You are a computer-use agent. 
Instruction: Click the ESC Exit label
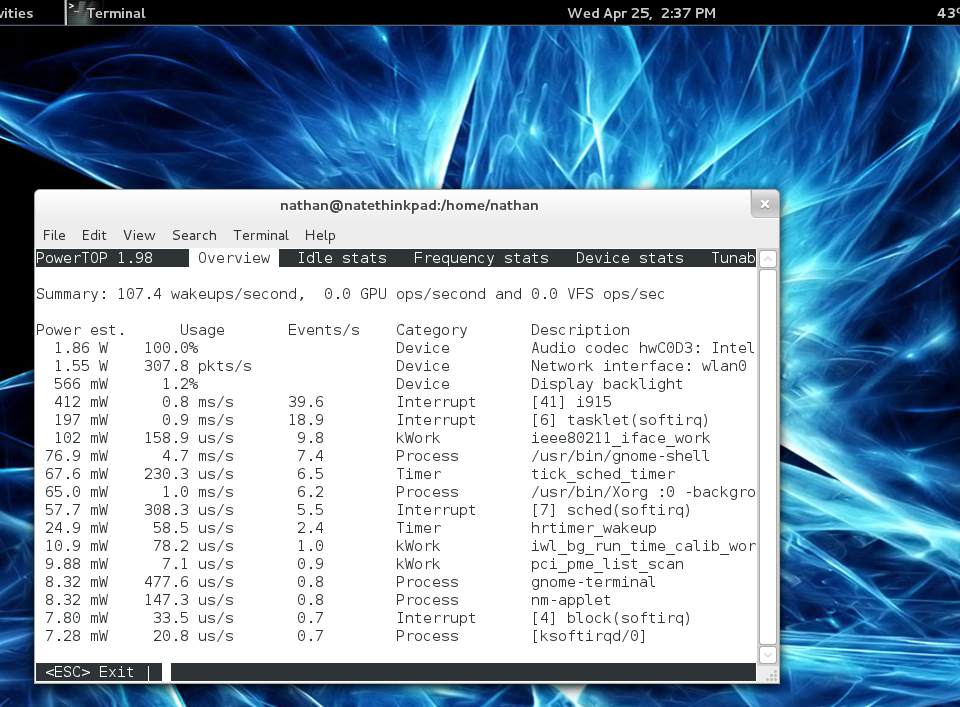(x=90, y=672)
